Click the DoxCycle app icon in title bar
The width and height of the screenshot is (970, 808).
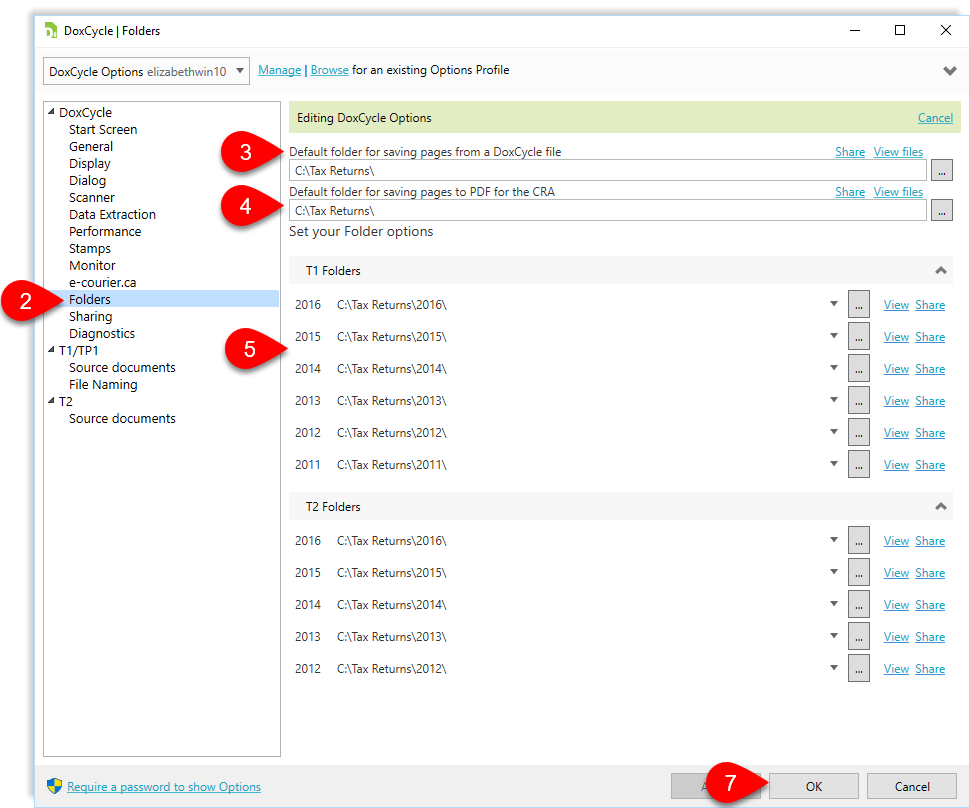51,30
